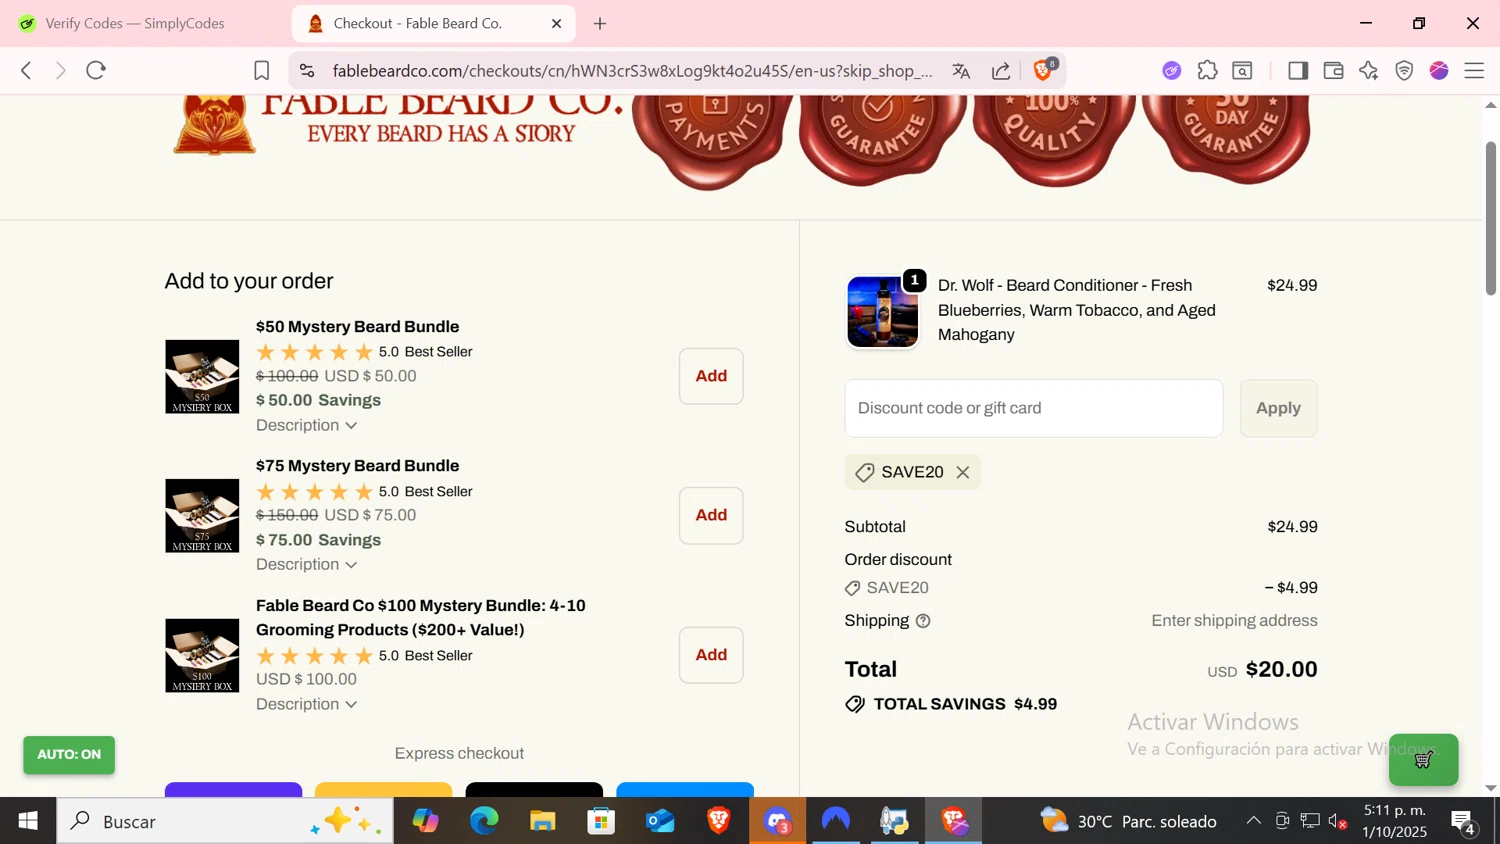Image resolution: width=1500 pixels, height=844 pixels.
Task: Toggle the AUTO: ON button
Action: [69, 755]
